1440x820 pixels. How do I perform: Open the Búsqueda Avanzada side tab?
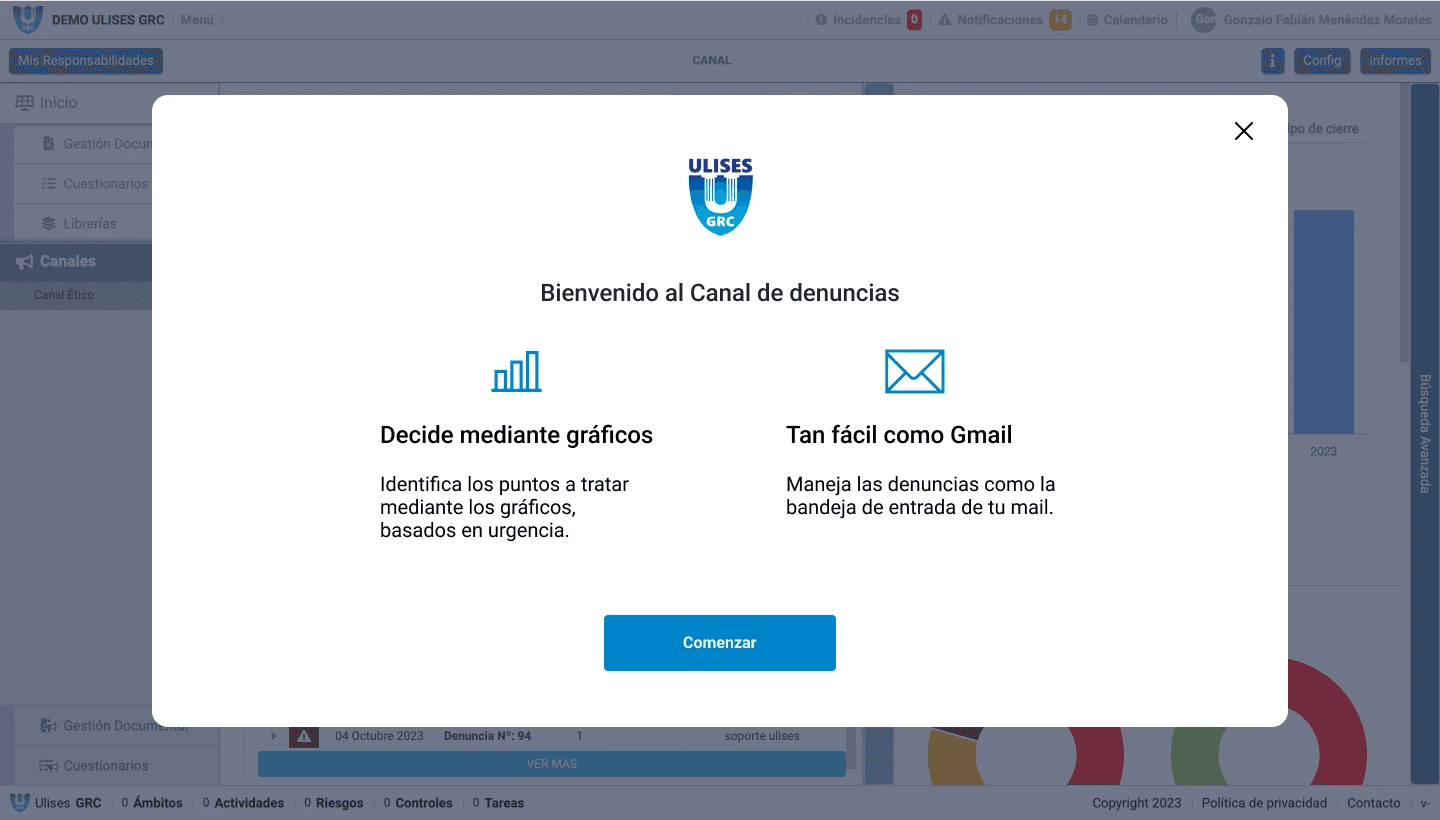[x=1425, y=433]
